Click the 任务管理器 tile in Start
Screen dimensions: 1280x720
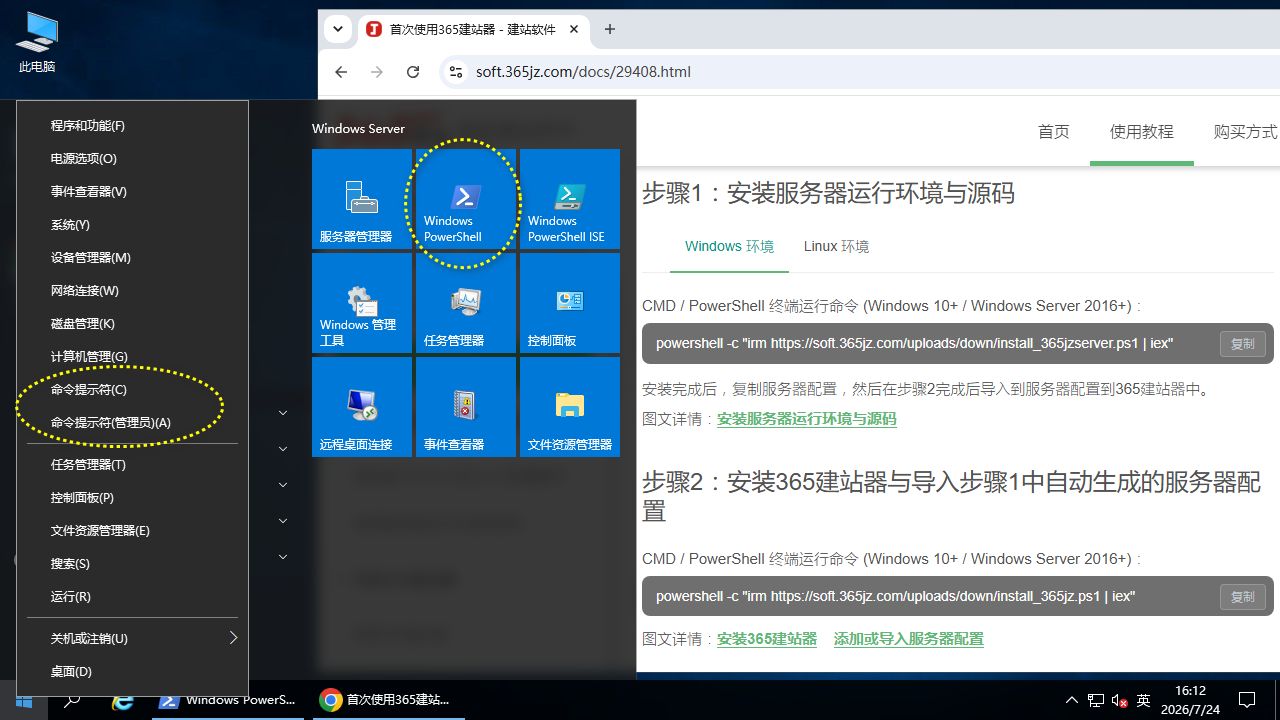(x=466, y=303)
